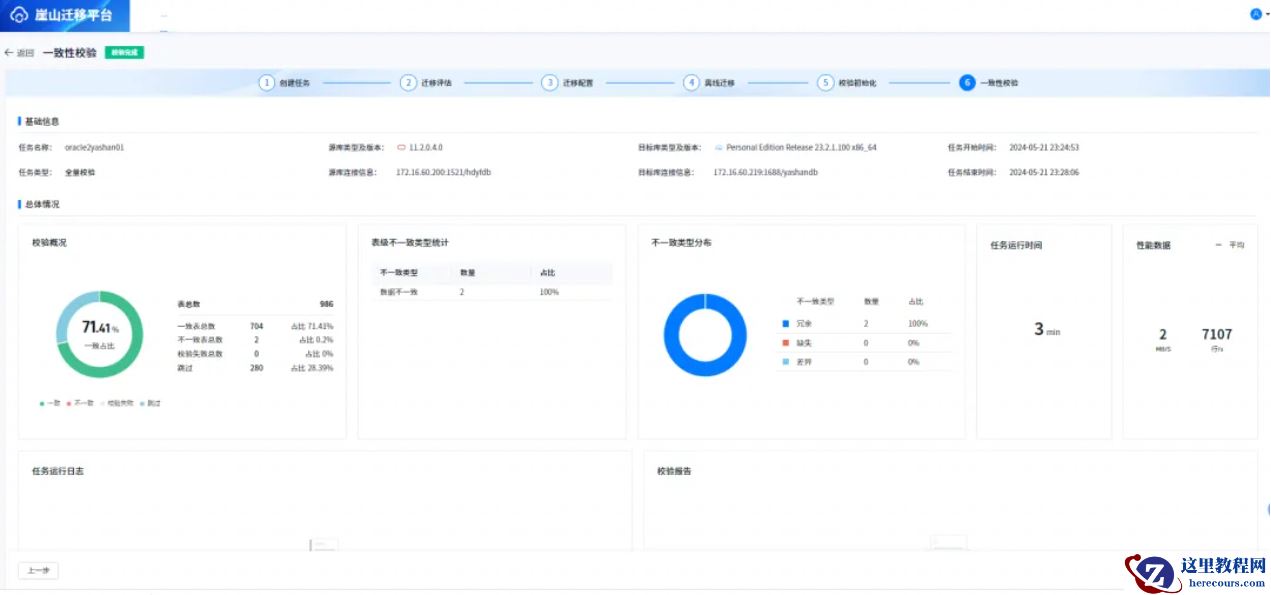Click the Yashan migration platform logo
This screenshot has width=1271, height=595.
point(19,16)
